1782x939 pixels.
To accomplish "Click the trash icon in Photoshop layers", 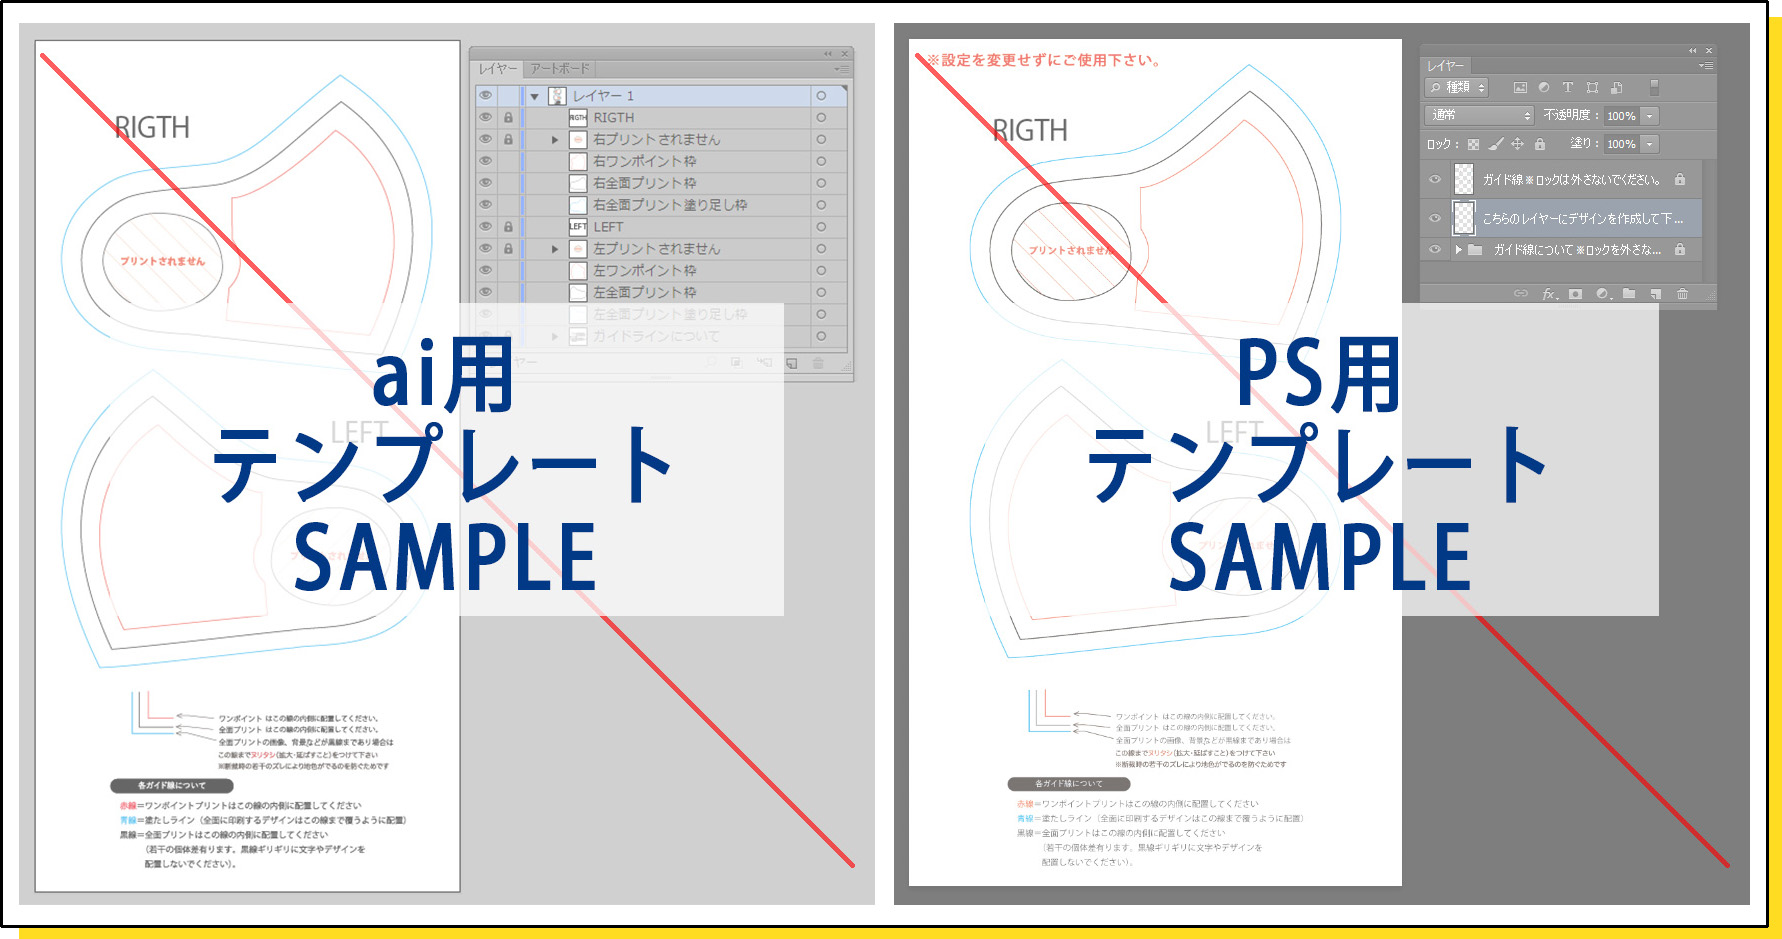I will [x=1683, y=294].
